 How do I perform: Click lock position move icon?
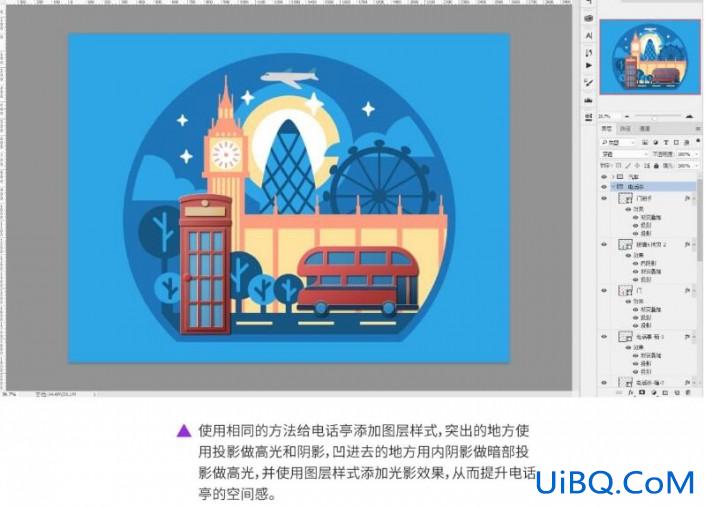pos(637,166)
